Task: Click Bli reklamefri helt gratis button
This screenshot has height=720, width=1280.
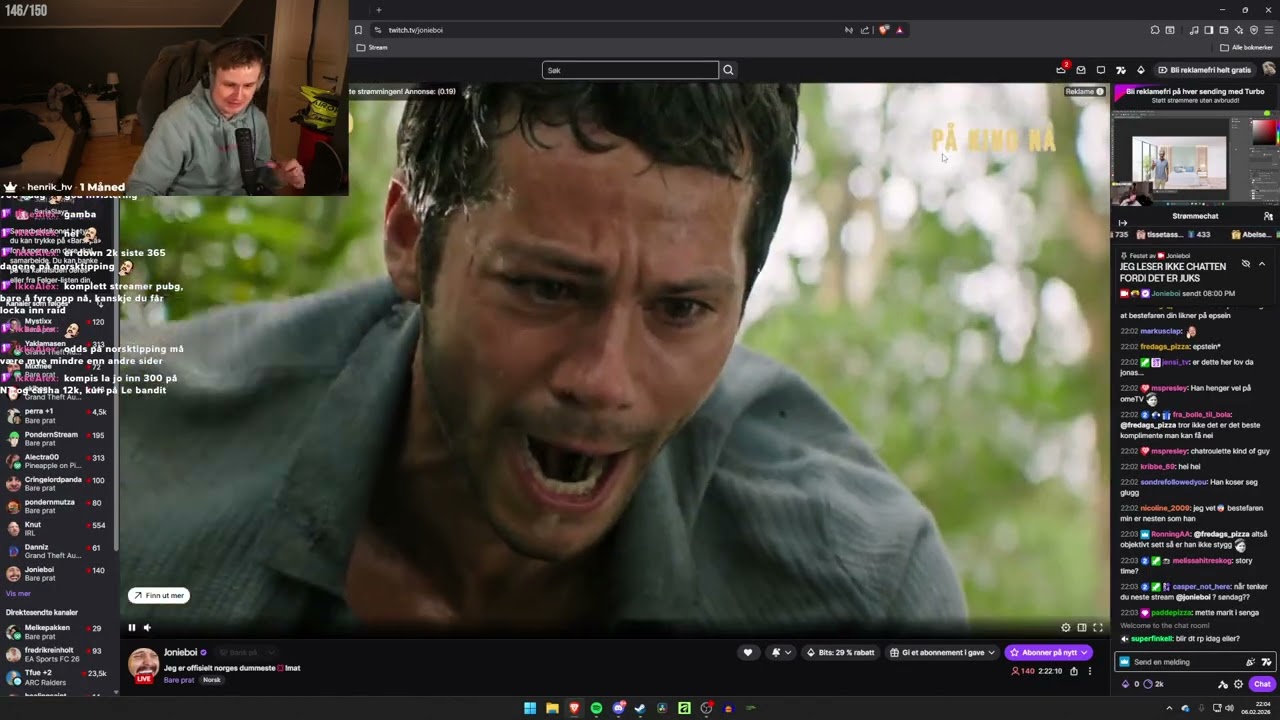Action: point(1205,70)
